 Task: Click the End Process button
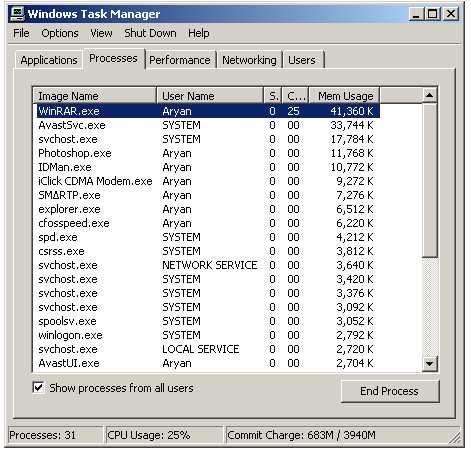coord(389,391)
